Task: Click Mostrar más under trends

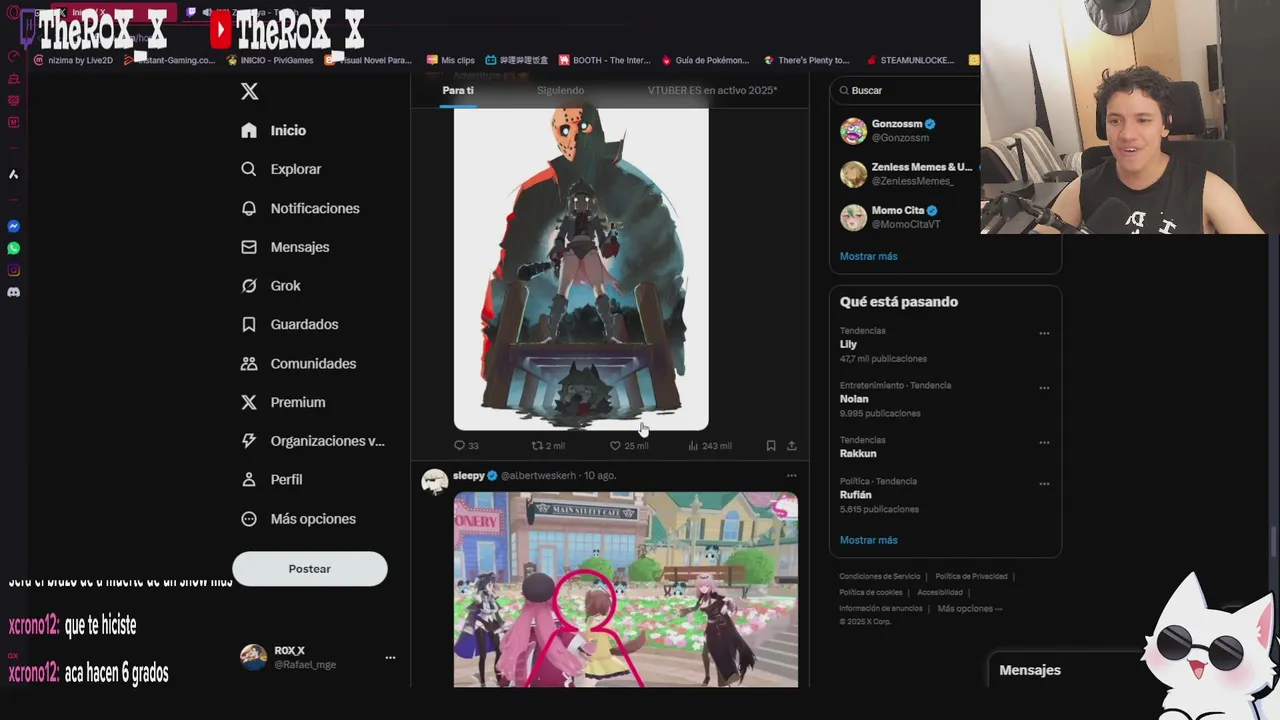Action: pyautogui.click(x=868, y=540)
